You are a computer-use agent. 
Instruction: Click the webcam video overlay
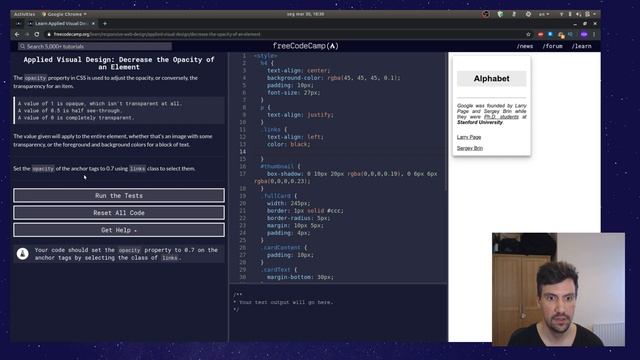(x=558, y=289)
